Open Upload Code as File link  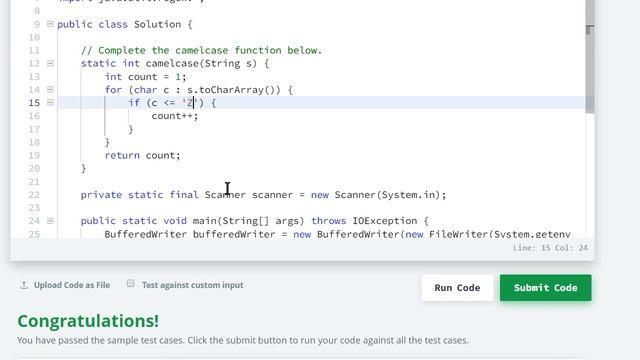pyautogui.click(x=72, y=285)
